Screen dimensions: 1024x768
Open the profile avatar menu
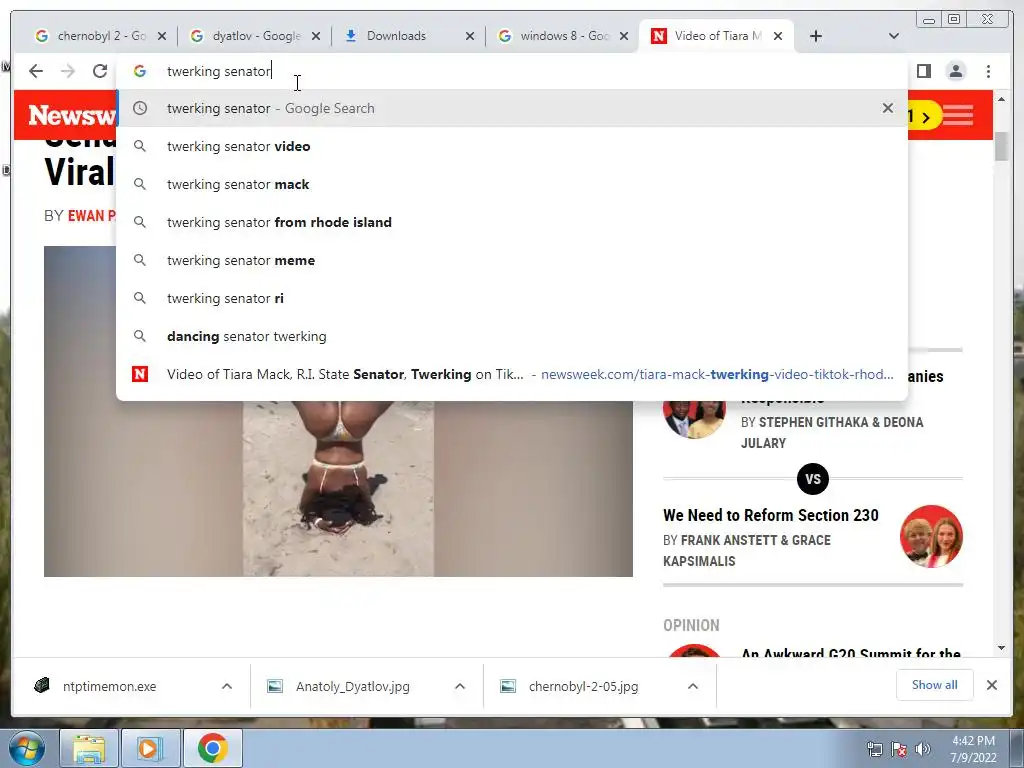[955, 71]
